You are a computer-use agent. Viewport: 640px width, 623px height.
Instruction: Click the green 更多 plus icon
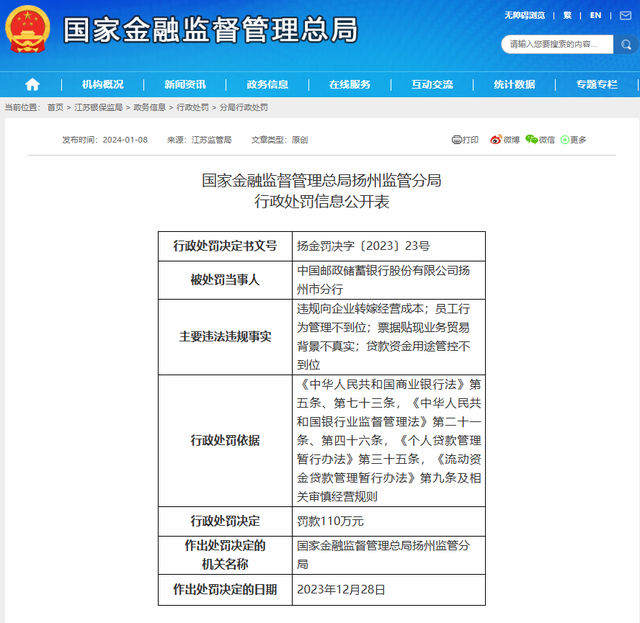pos(565,140)
